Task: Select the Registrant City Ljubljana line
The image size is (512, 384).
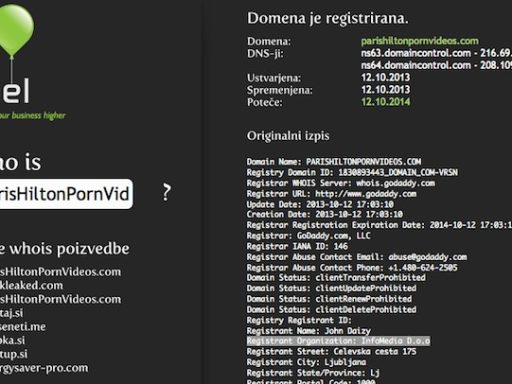Action: [x=306, y=362]
